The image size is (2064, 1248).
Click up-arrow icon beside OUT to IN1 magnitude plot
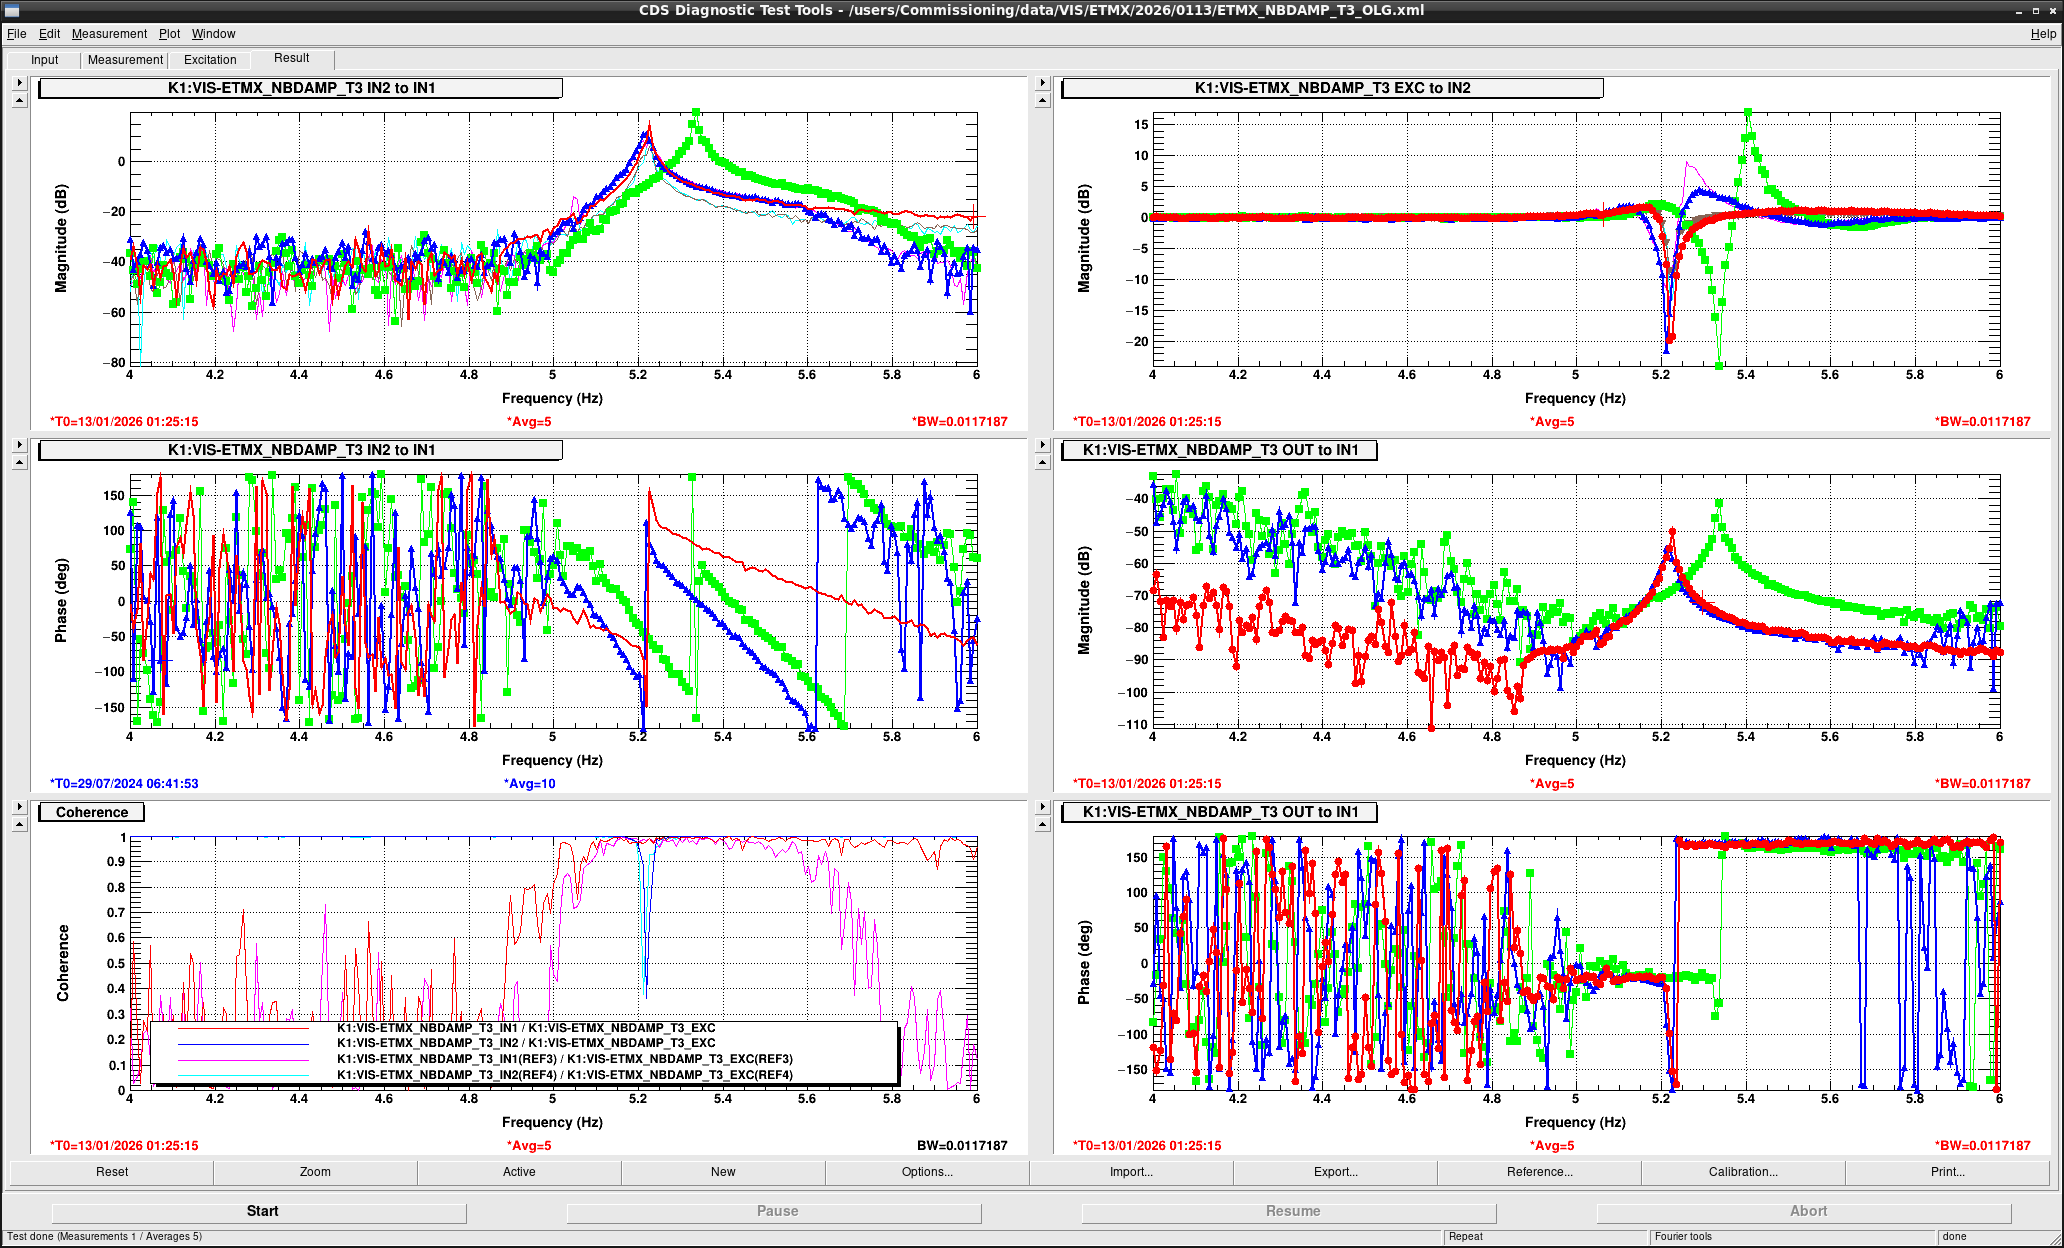(1042, 462)
